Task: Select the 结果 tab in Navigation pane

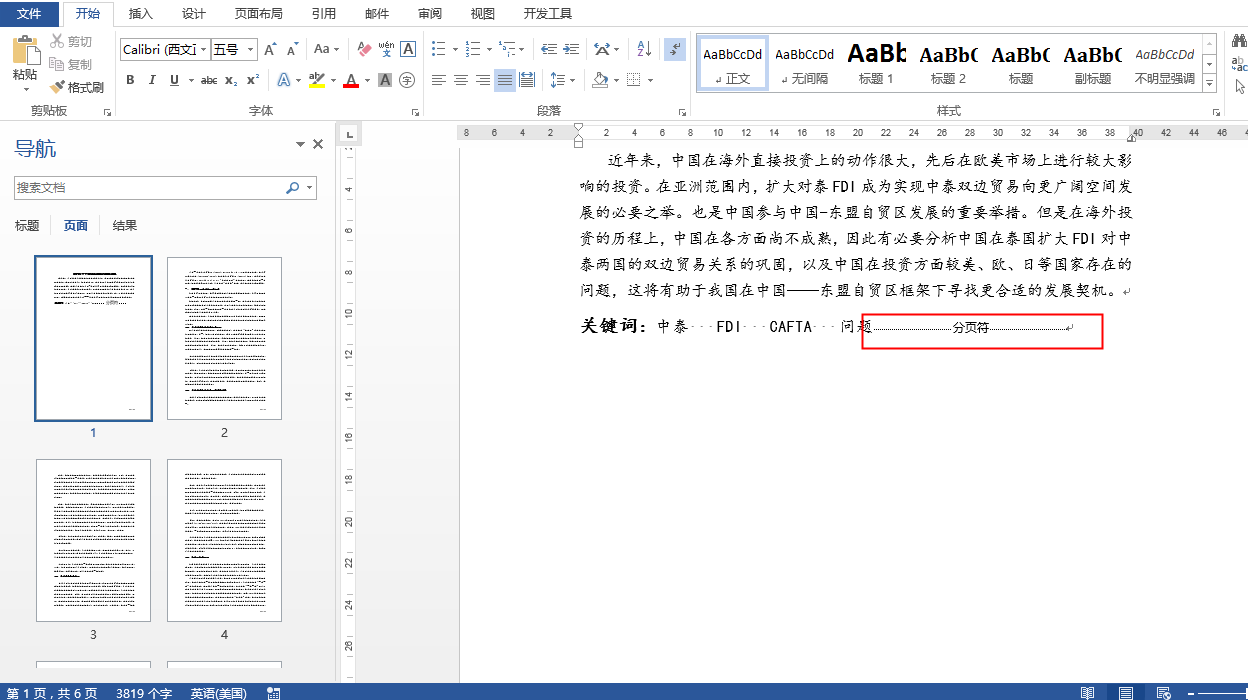Action: (x=124, y=225)
